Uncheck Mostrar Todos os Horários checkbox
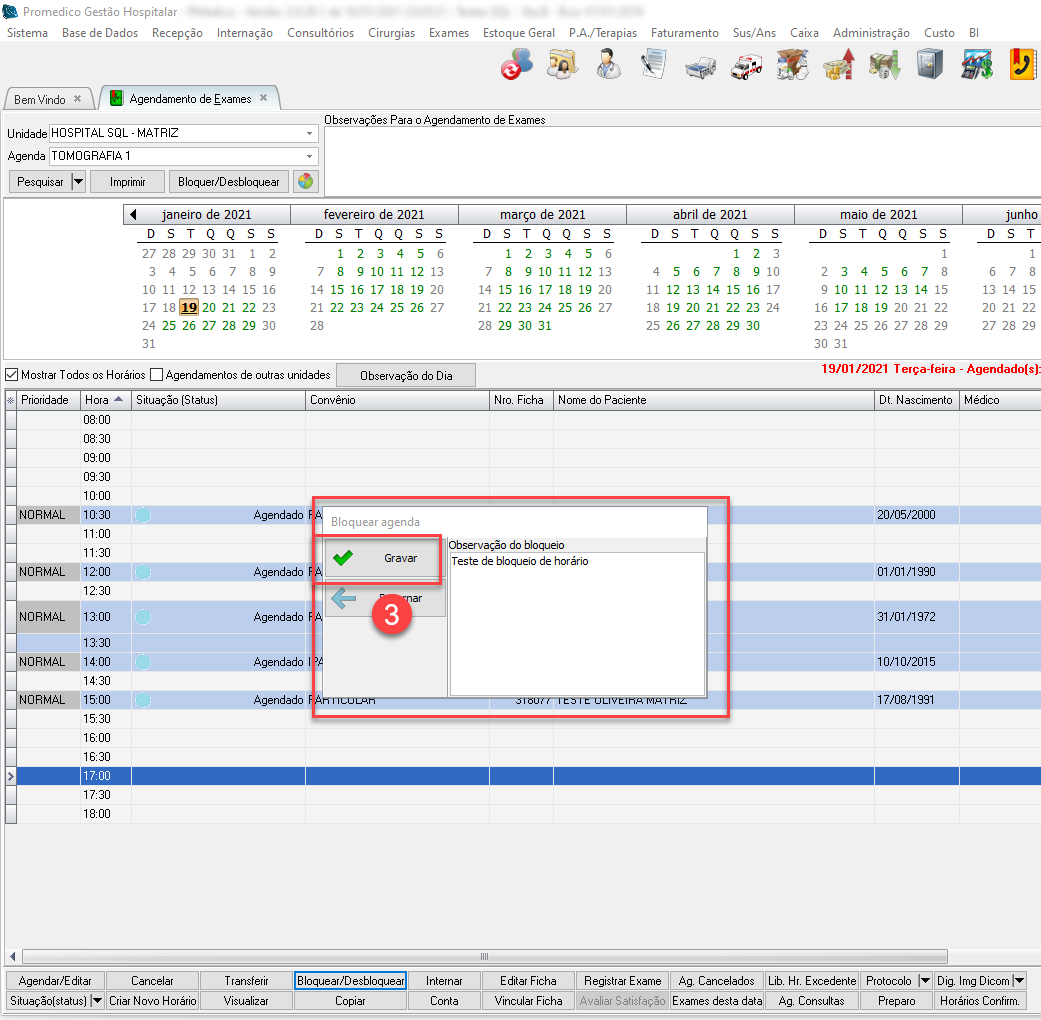 tap(12, 375)
